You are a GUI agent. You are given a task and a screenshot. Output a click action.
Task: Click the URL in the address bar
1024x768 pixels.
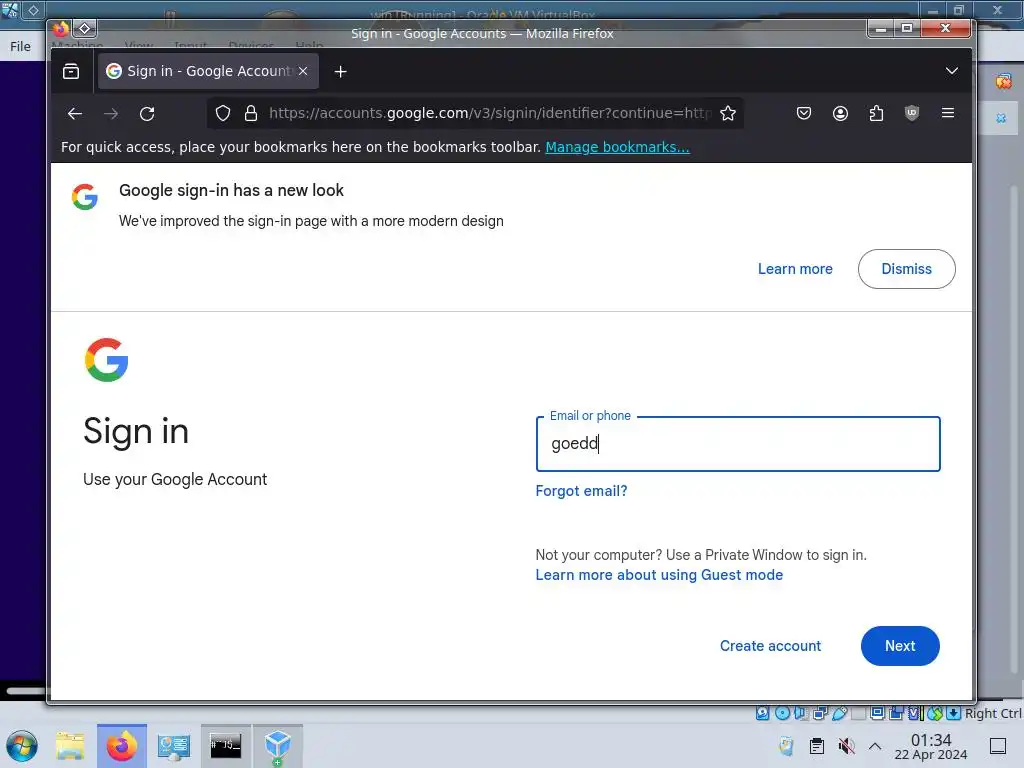(x=490, y=113)
